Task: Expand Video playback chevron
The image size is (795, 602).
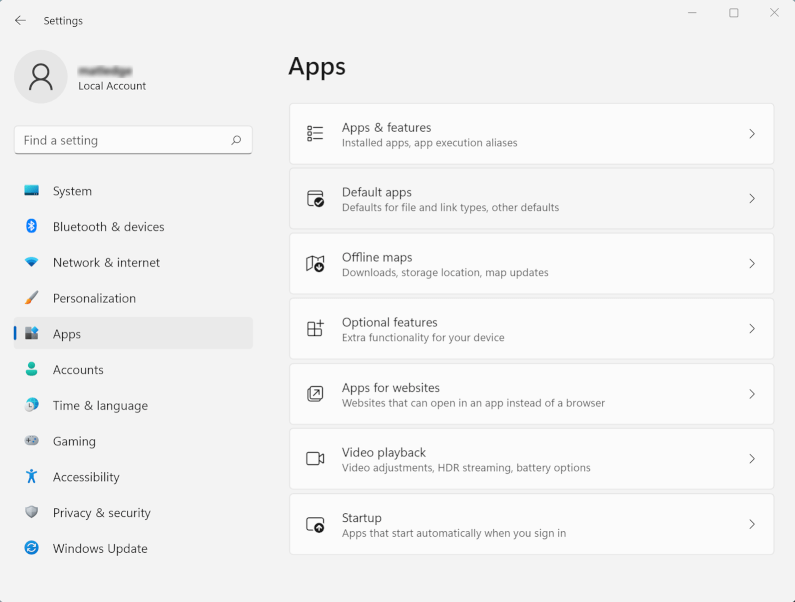Action: (x=752, y=458)
